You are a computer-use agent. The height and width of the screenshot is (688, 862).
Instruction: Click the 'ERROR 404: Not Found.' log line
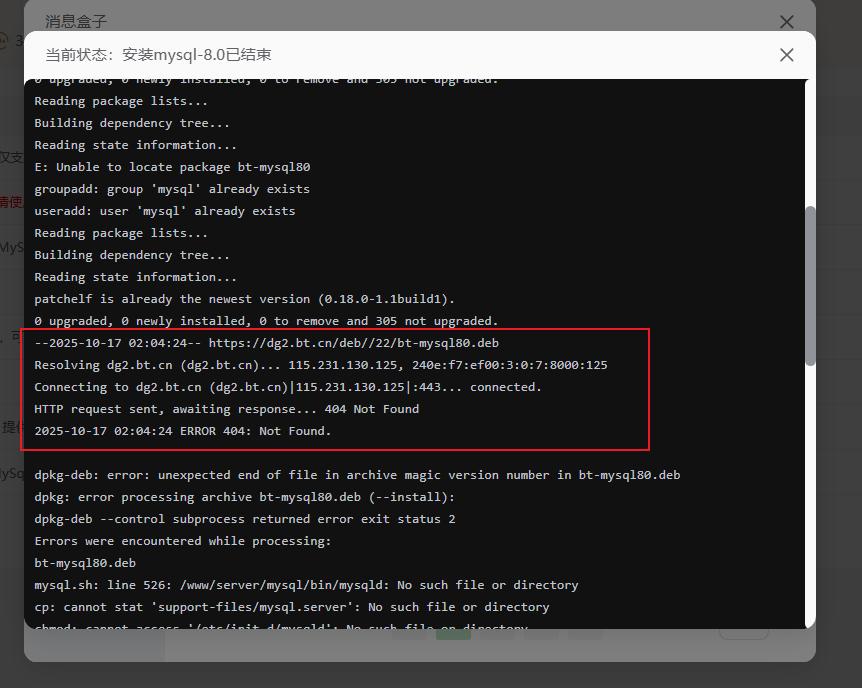[183, 431]
